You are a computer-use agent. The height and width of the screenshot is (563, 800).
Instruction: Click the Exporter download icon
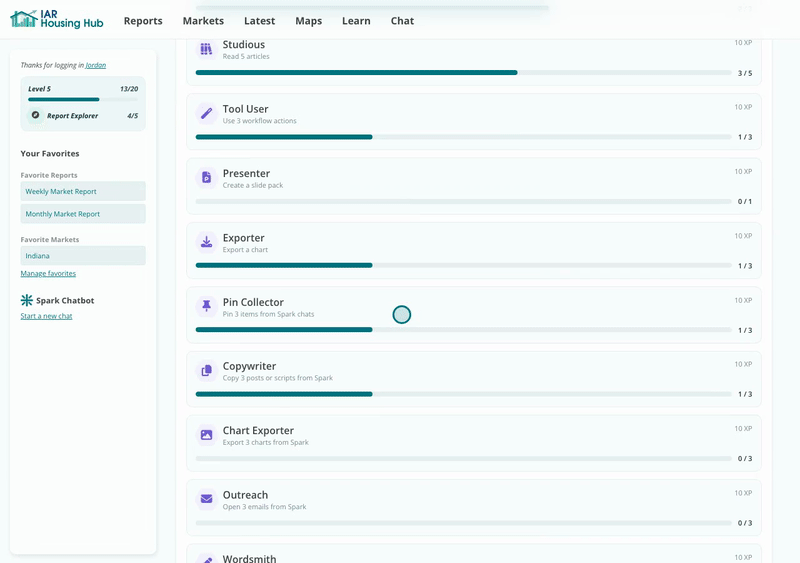pyautogui.click(x=206, y=242)
